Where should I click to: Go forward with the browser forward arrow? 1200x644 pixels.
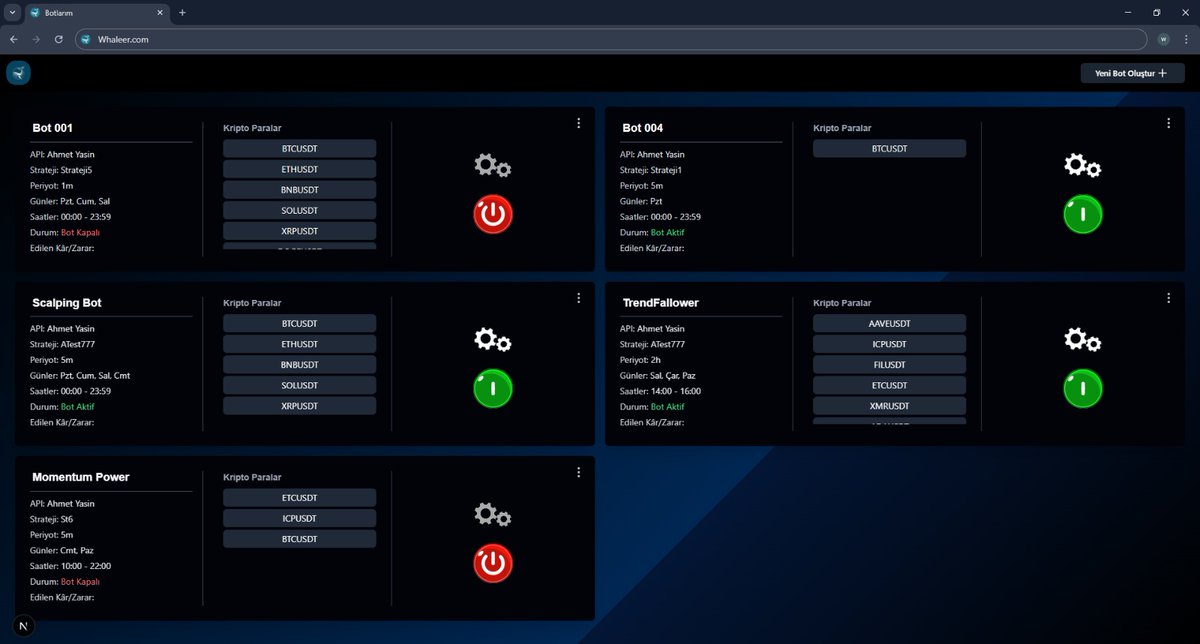tap(36, 39)
